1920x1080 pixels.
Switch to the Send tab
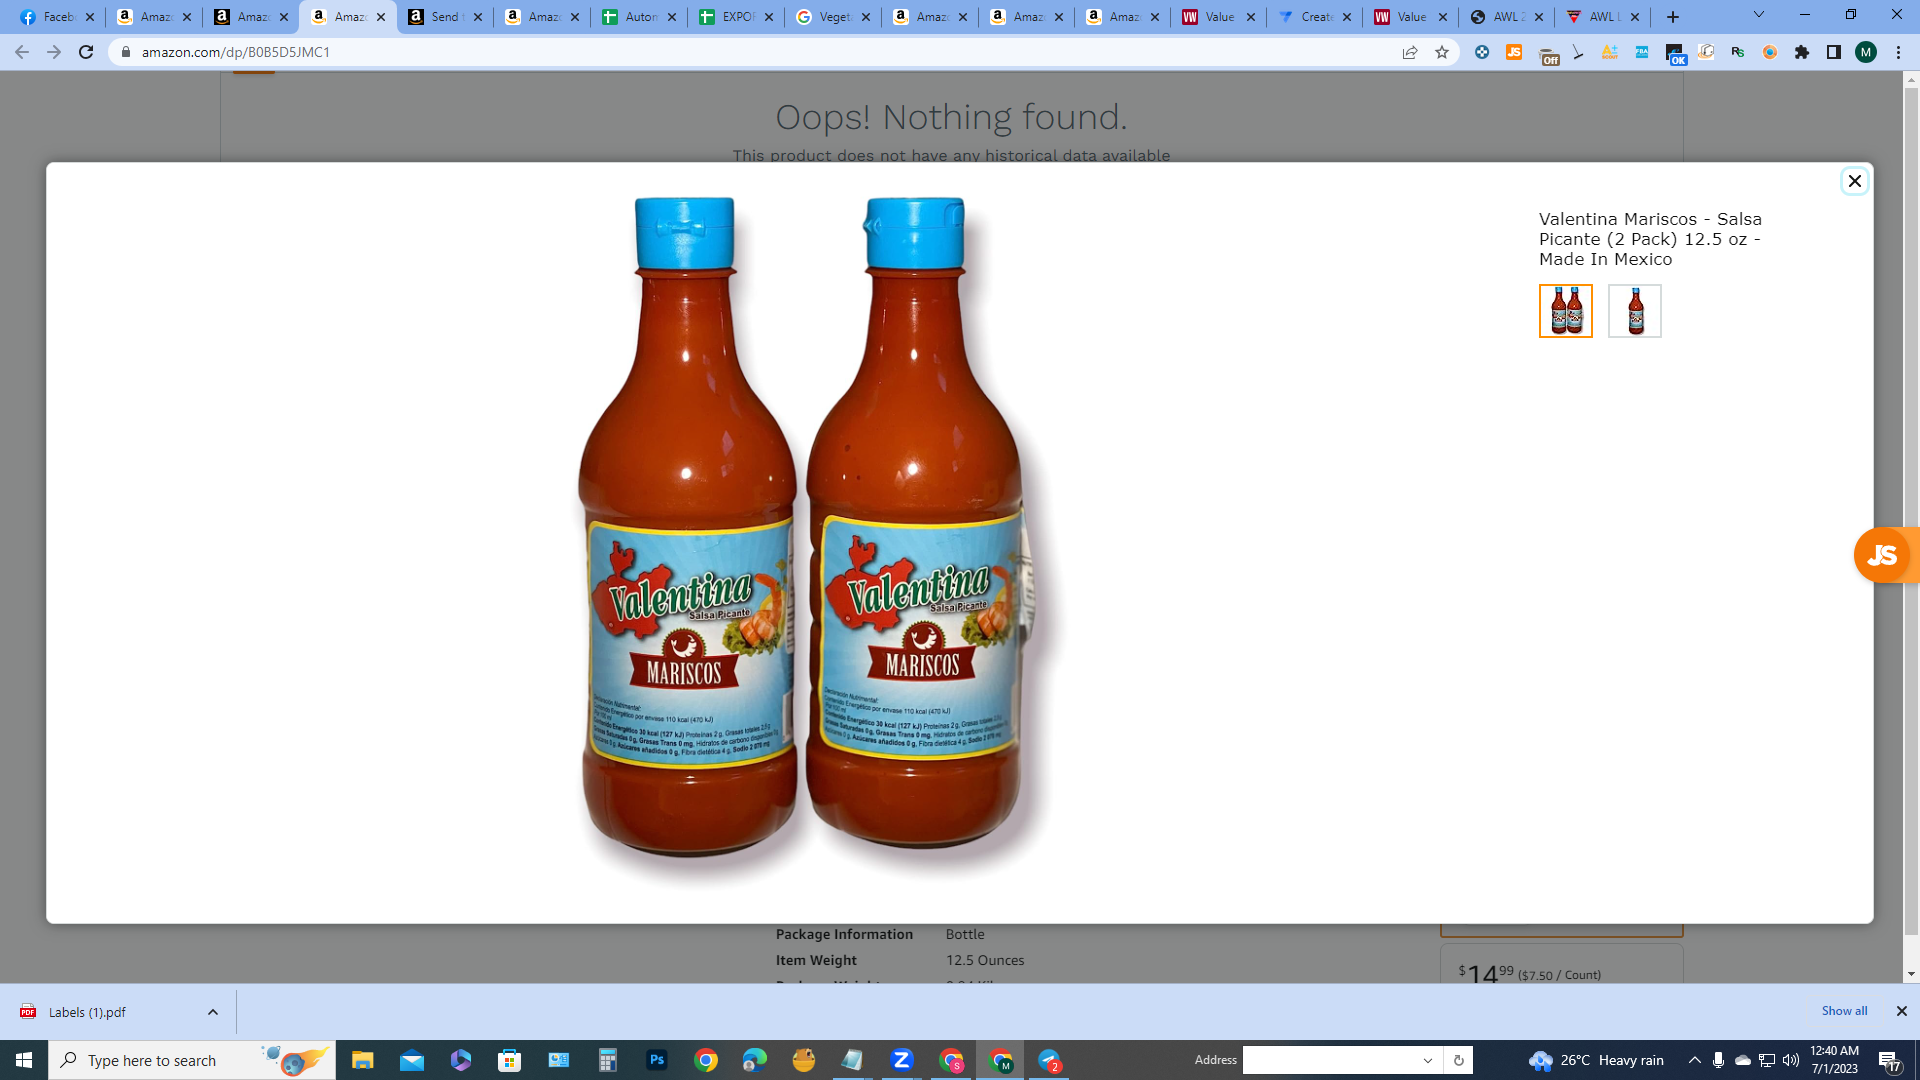point(445,17)
